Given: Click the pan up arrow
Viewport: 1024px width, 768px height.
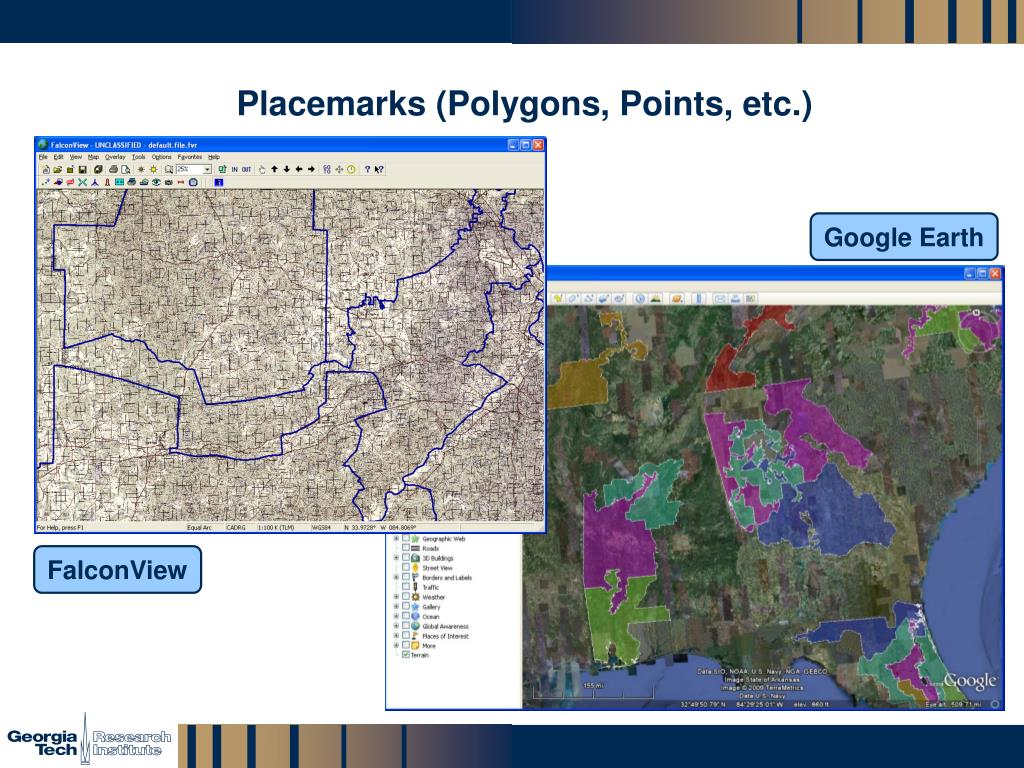Looking at the screenshot, I should click(274, 169).
